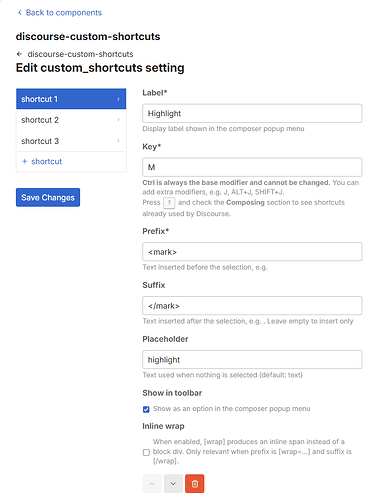Image resolution: width=382 pixels, height=500 pixels.
Task: Click Save Changes button
Action: 48,198
